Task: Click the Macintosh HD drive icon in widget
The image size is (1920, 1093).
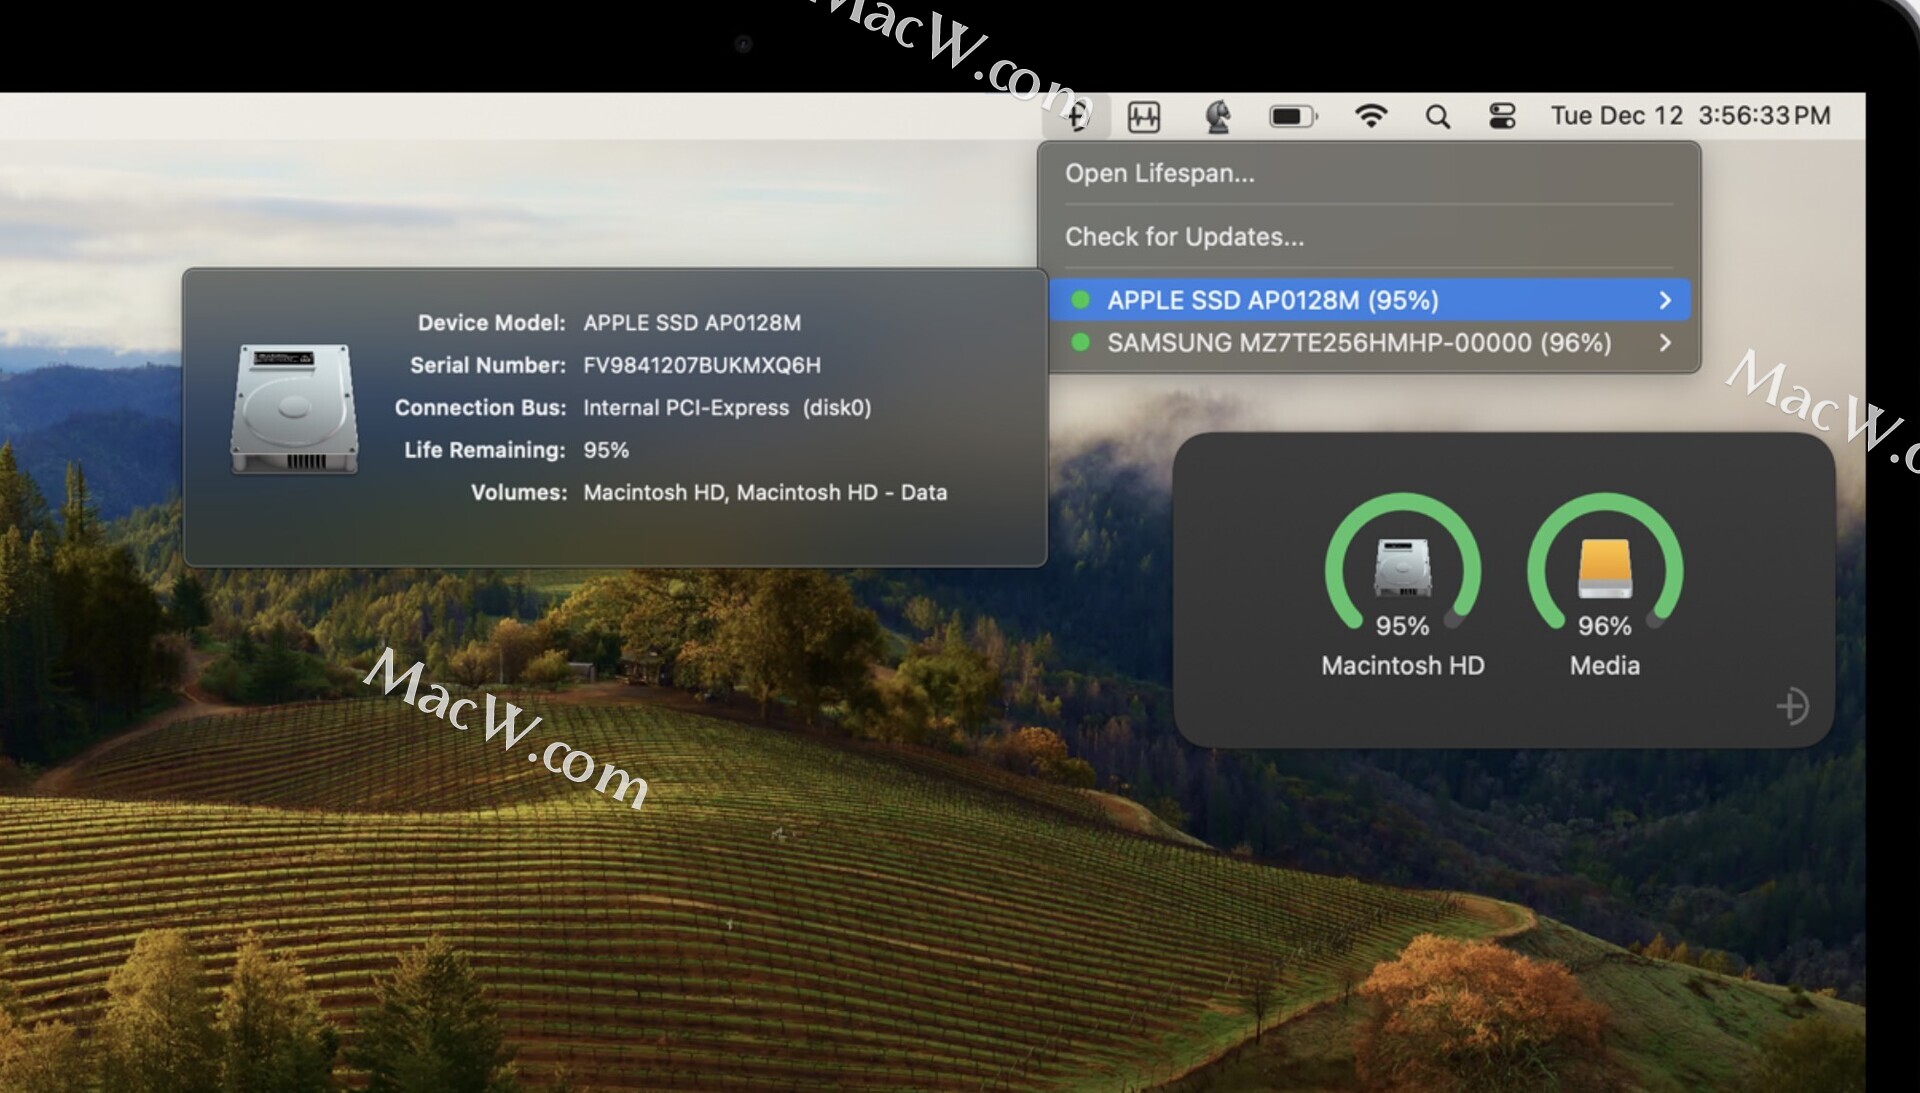Action: (x=1402, y=566)
